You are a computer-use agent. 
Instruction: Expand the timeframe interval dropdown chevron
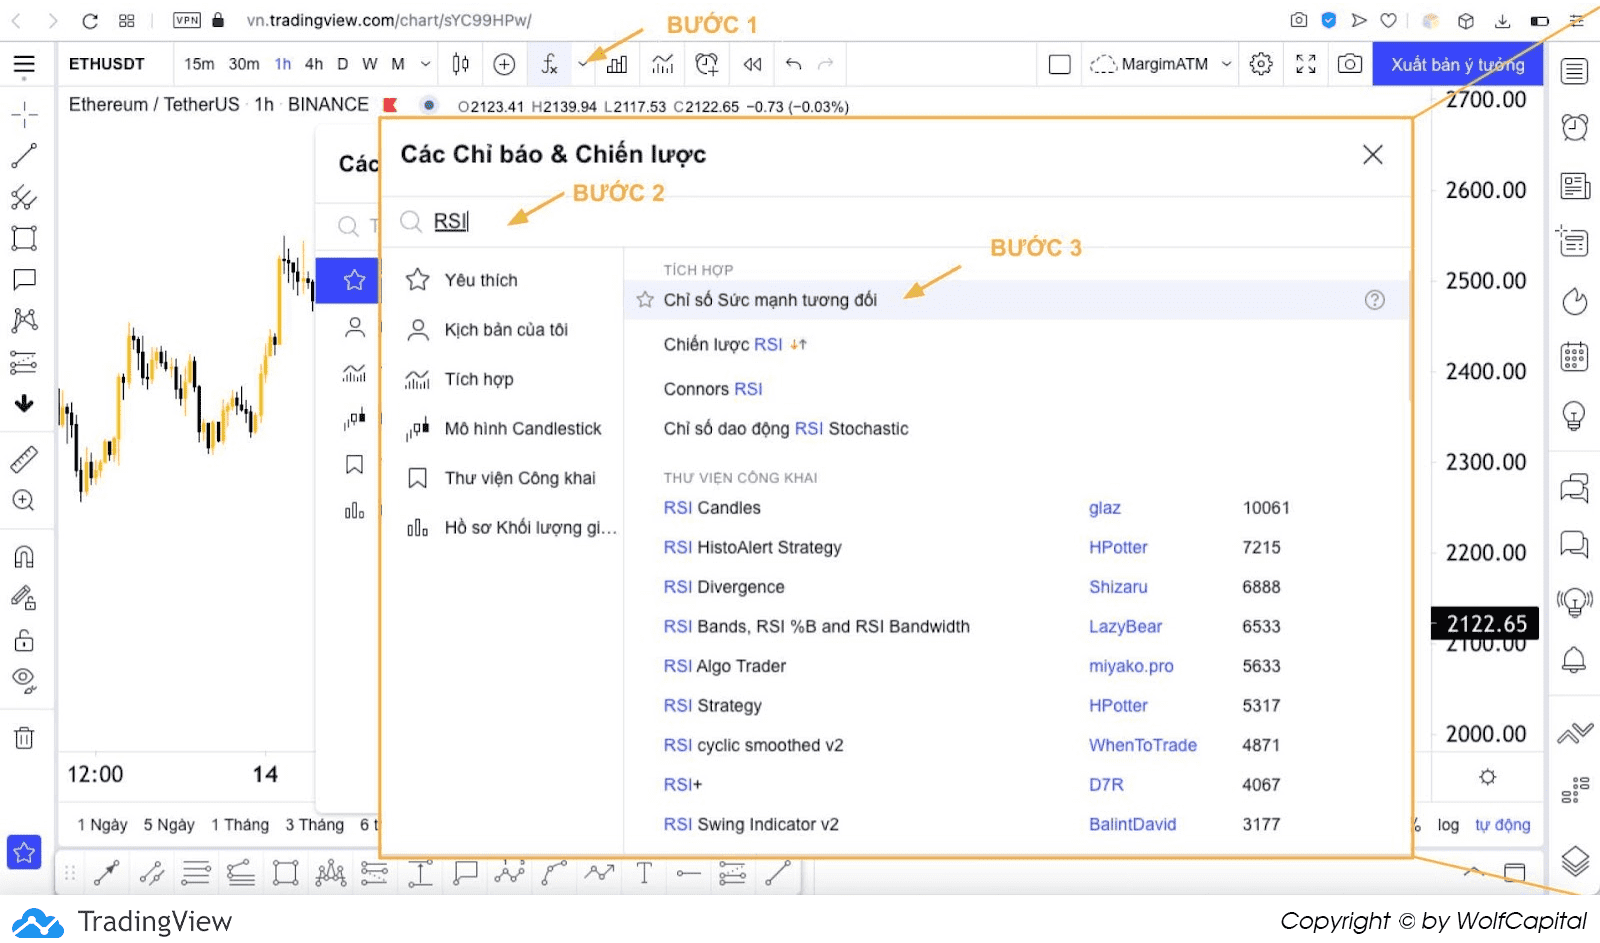pyautogui.click(x=425, y=64)
